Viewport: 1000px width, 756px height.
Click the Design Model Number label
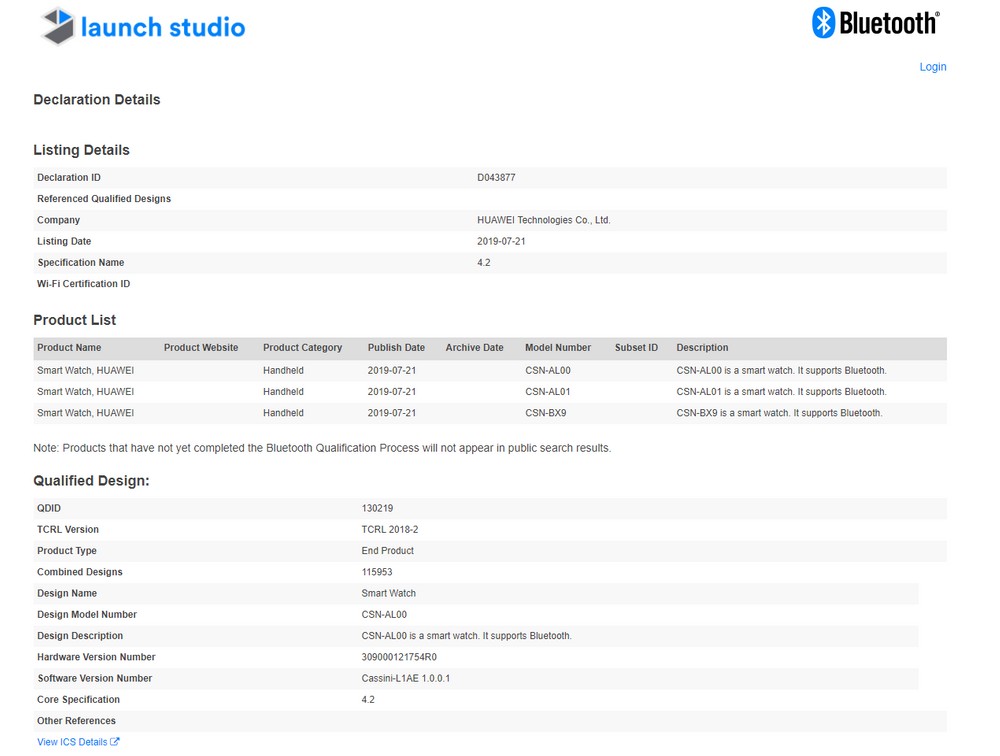[87, 614]
